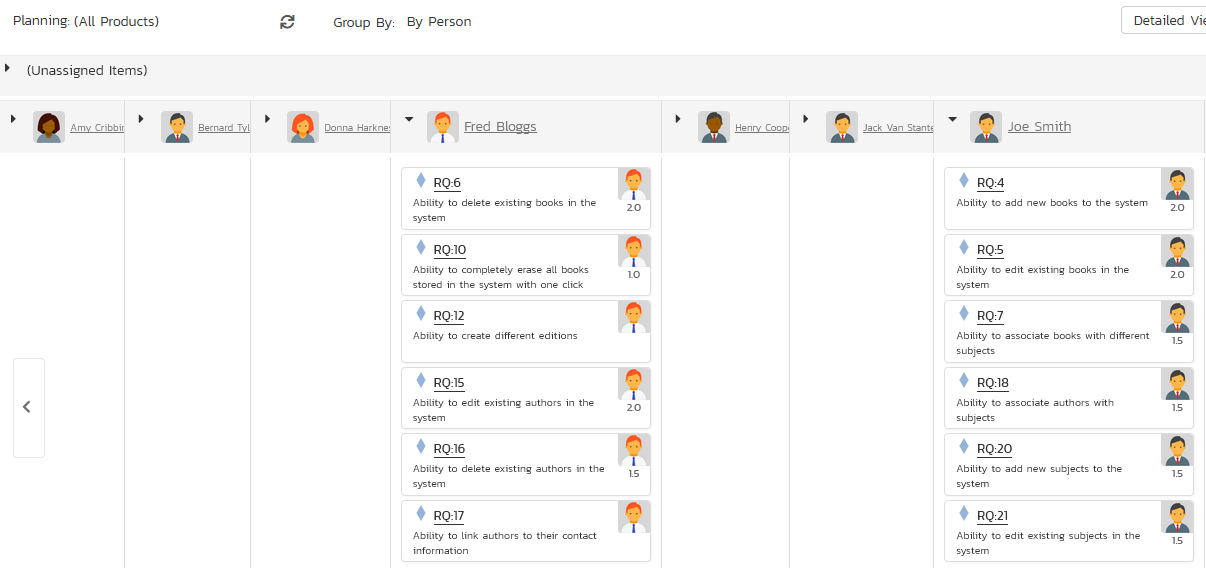1206x568 pixels.
Task: Click the refresh icon next to Planning
Action: pos(287,22)
